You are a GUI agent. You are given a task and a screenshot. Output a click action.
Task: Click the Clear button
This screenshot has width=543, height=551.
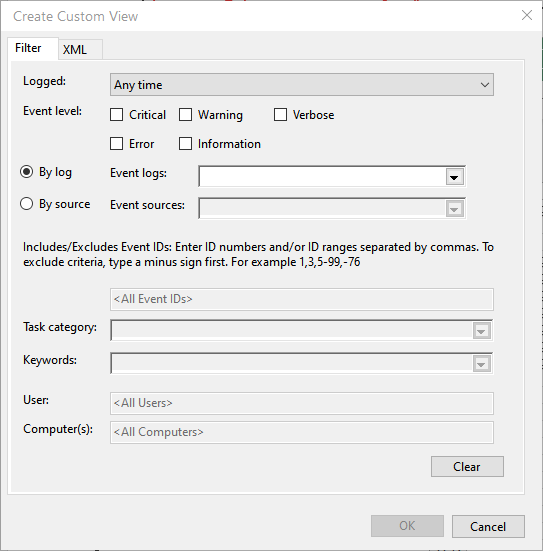tap(467, 467)
